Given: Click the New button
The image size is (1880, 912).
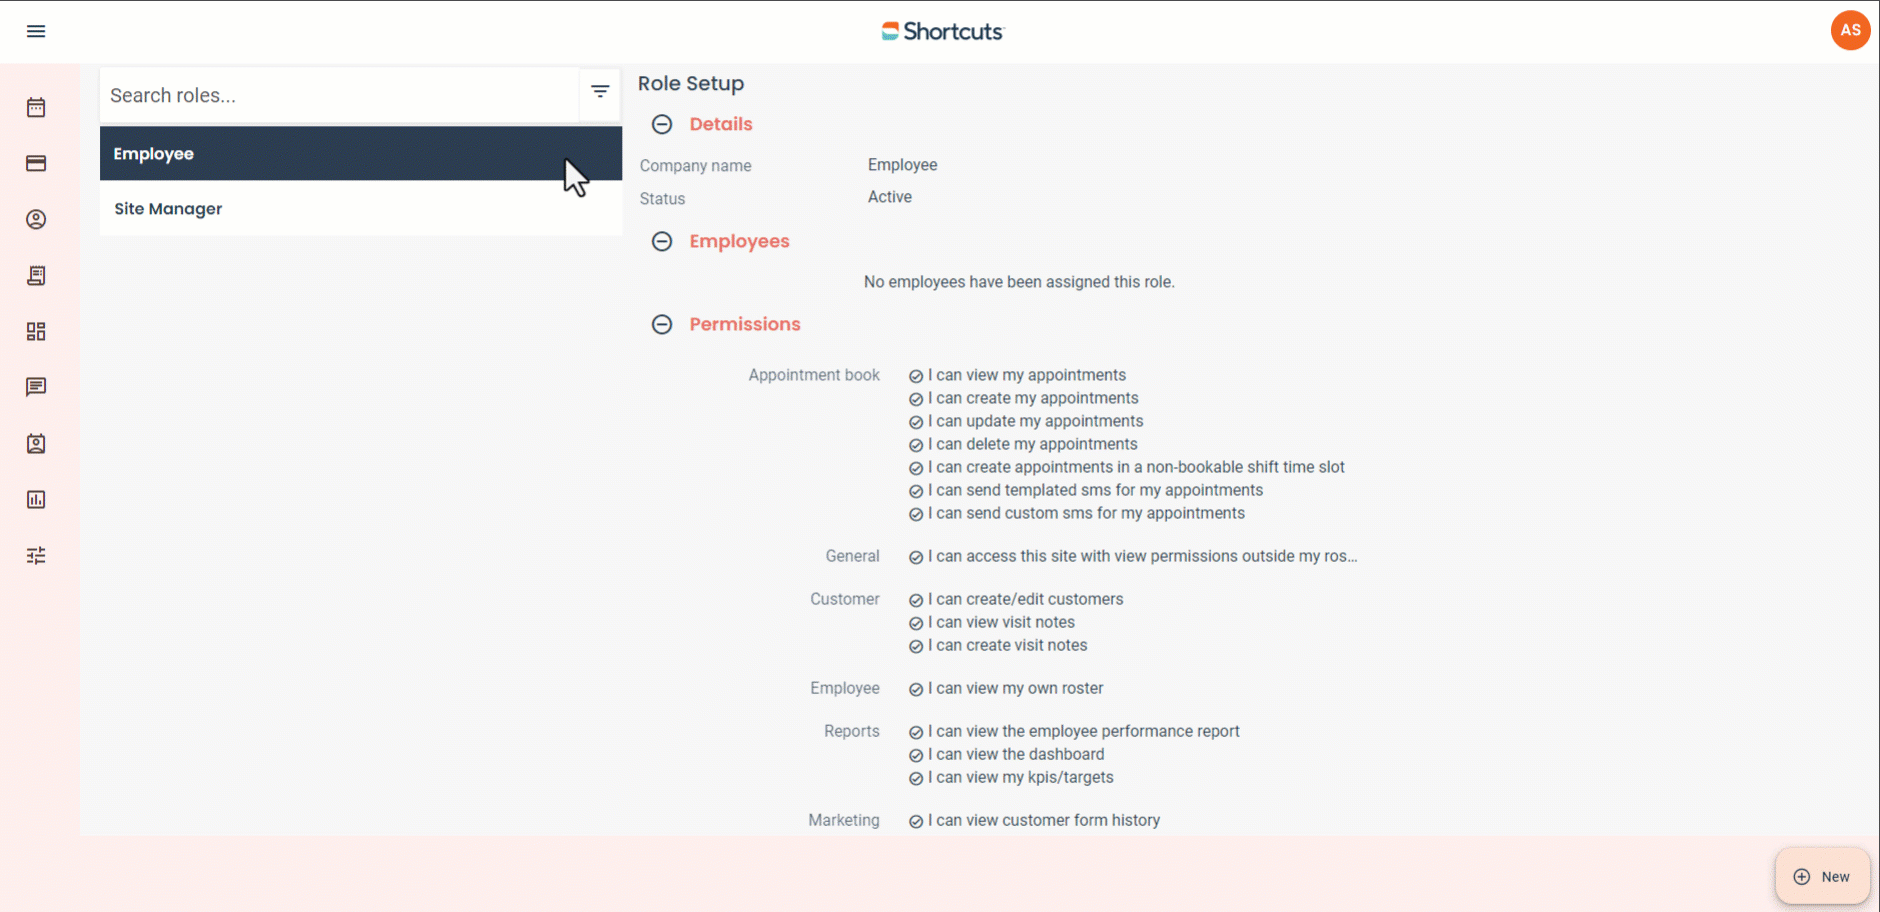Looking at the screenshot, I should click(1822, 877).
